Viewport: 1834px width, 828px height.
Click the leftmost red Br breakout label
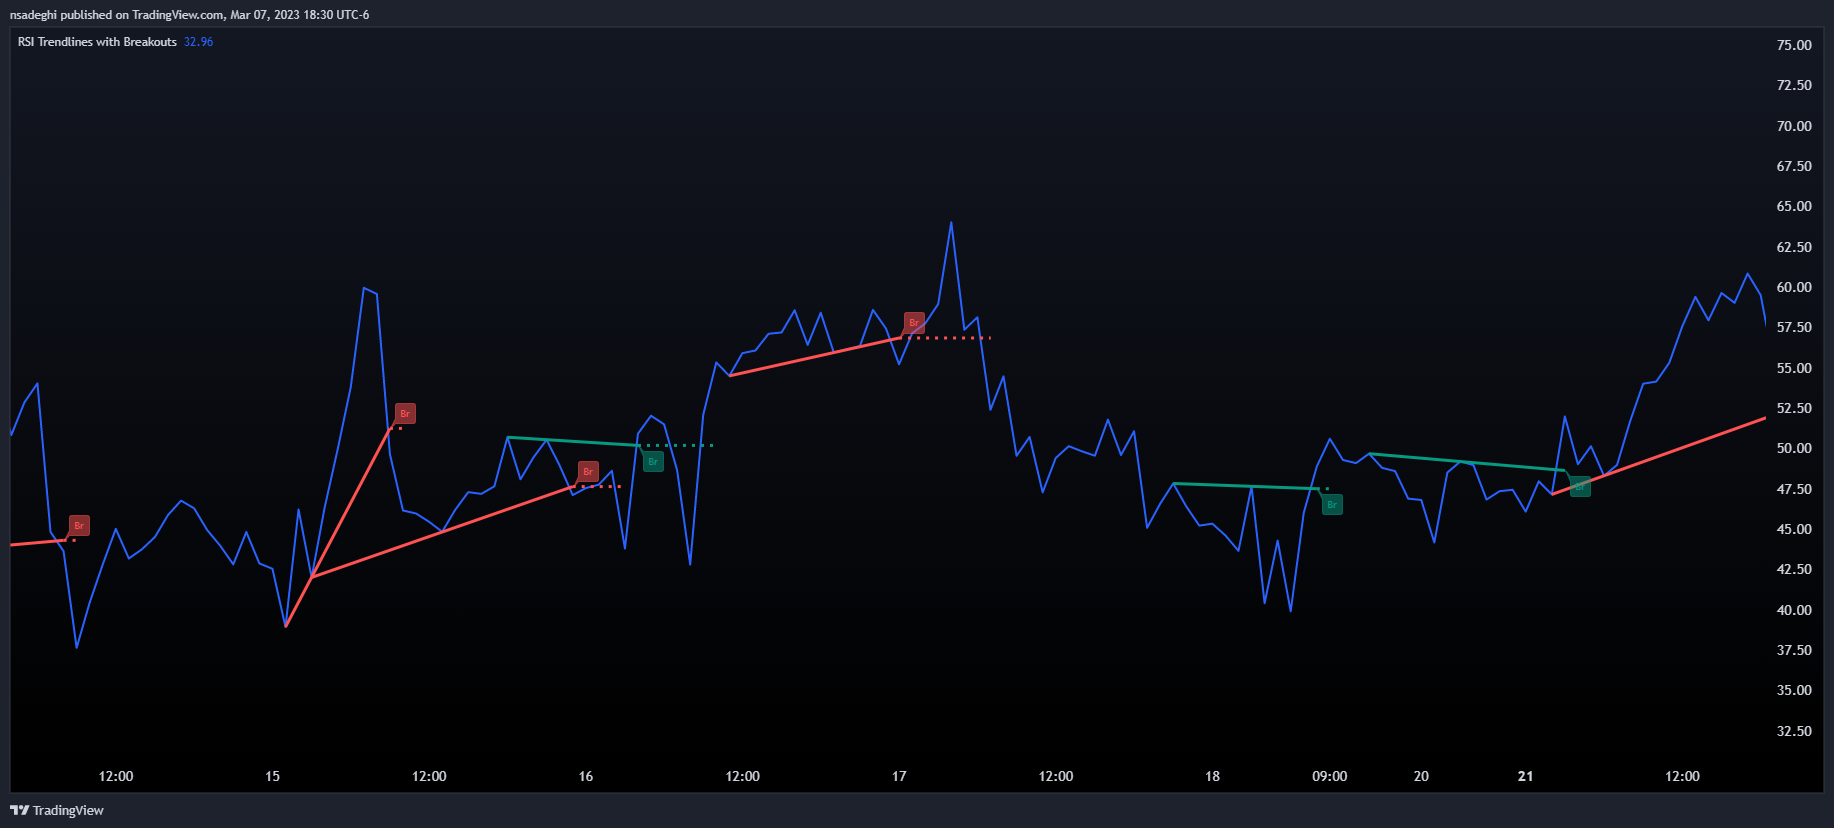point(79,525)
